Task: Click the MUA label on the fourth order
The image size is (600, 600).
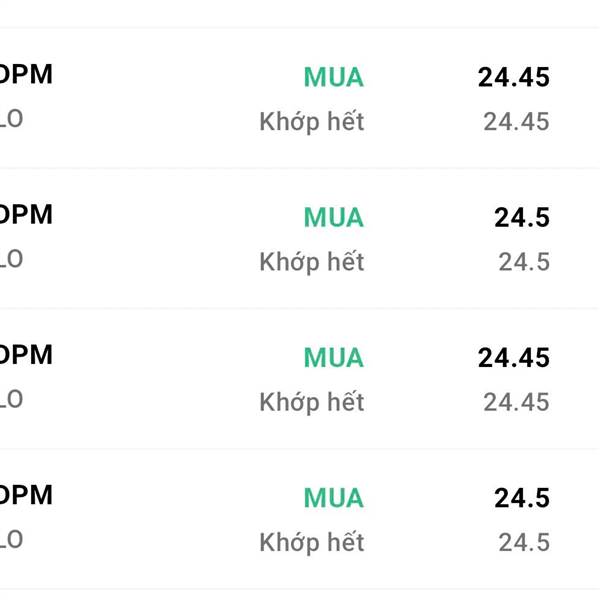Action: [334, 498]
